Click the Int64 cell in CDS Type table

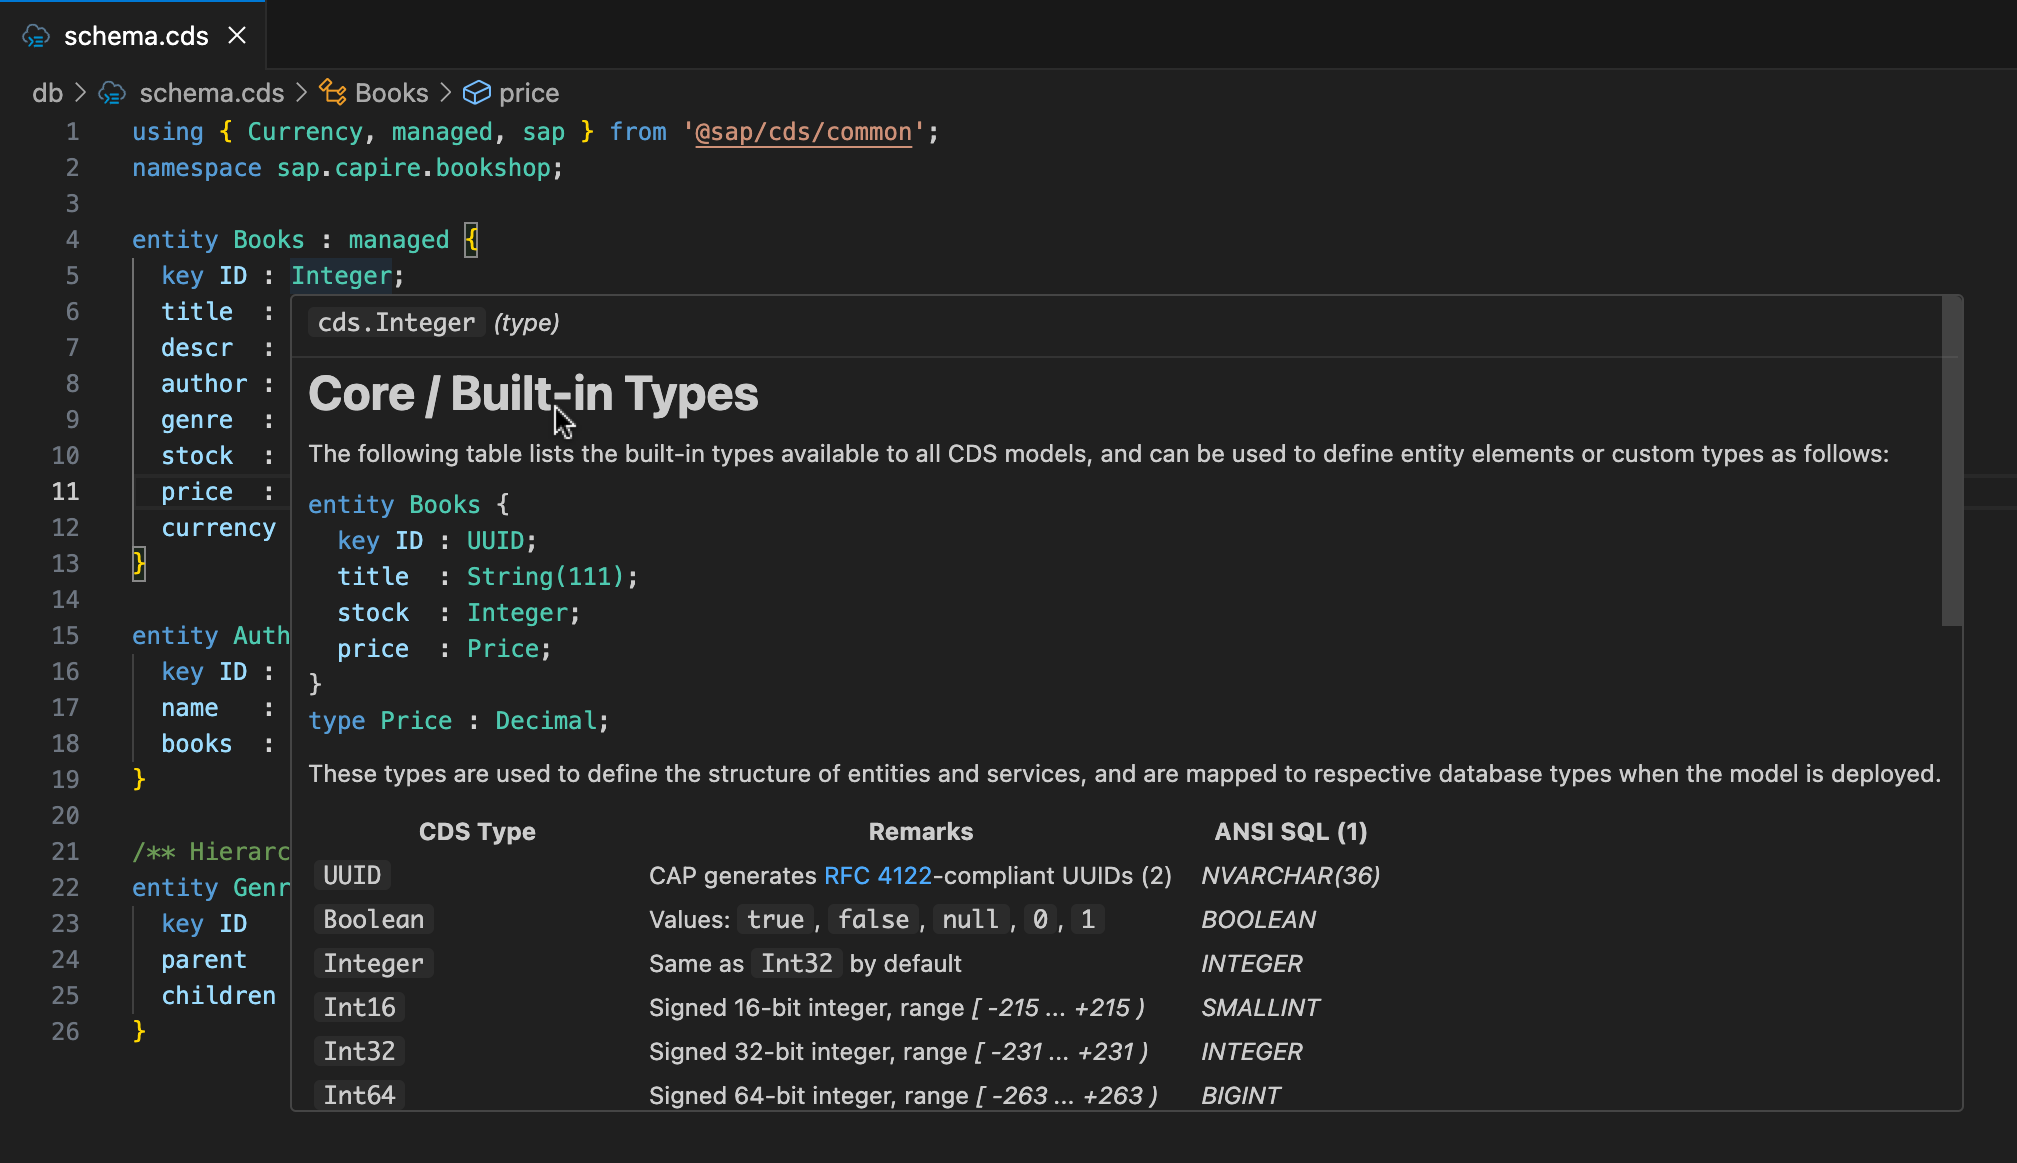359,1096
